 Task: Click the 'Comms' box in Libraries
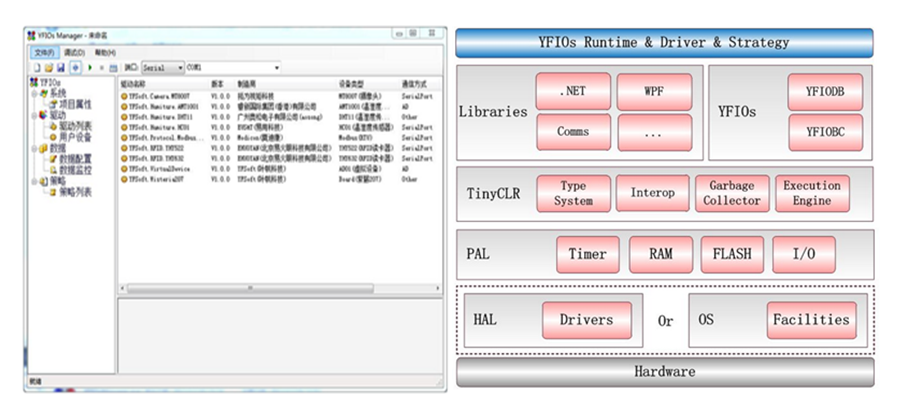(x=573, y=132)
